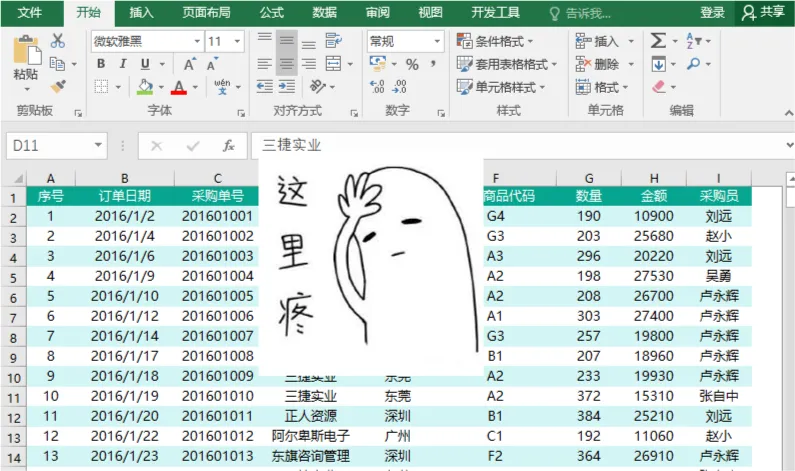Switch to 视图 tab
Image resolution: width=795 pixels, height=471 pixels.
pyautogui.click(x=430, y=13)
